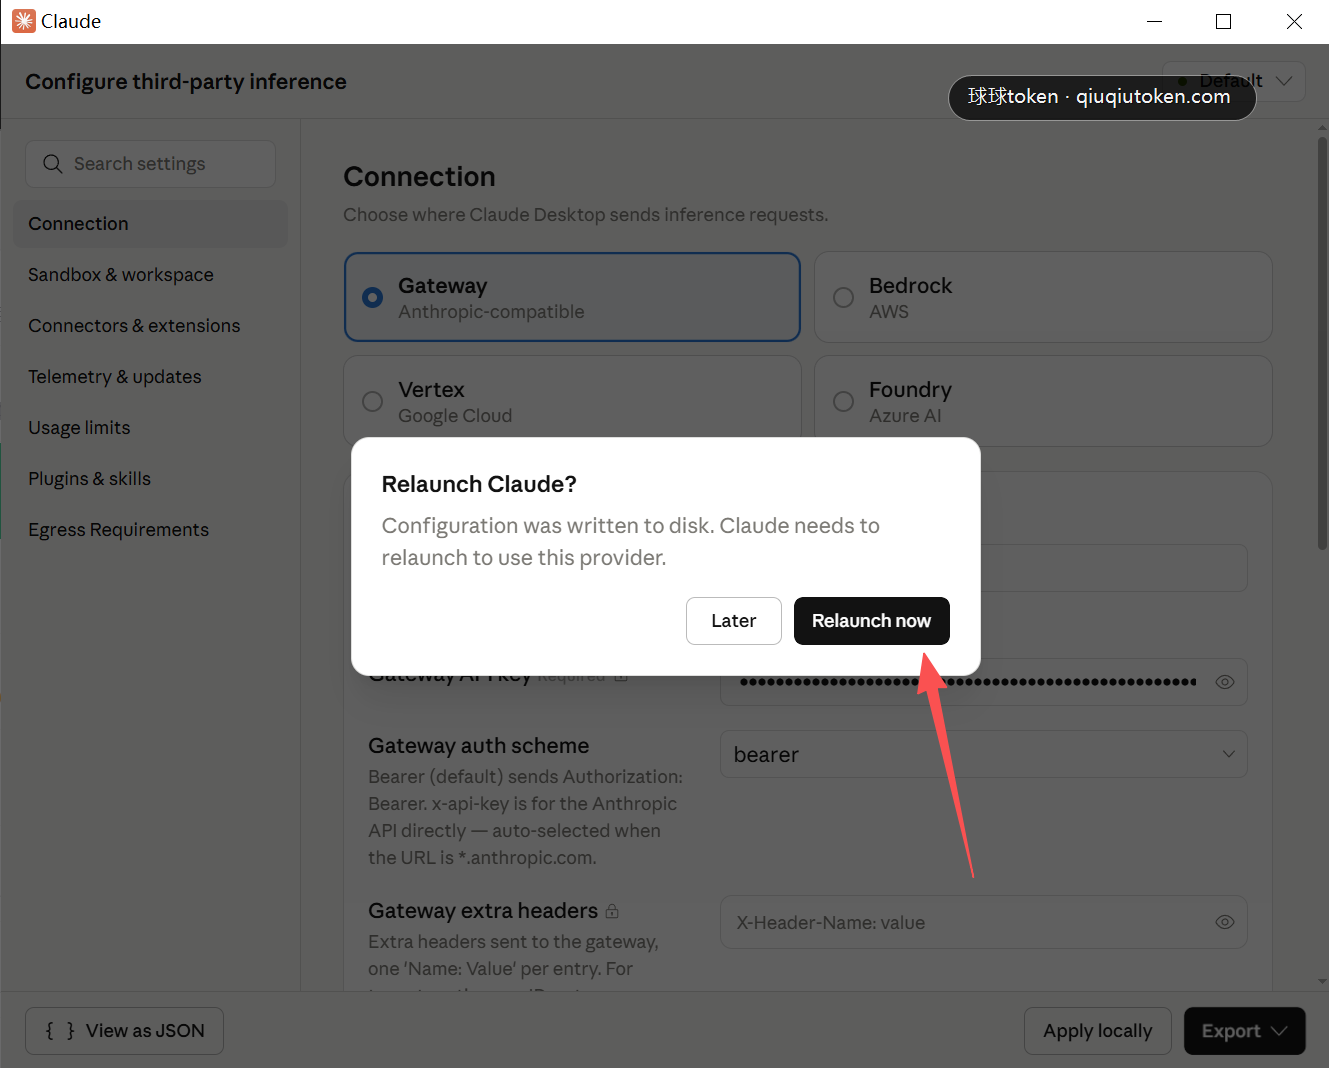Image resolution: width=1329 pixels, height=1068 pixels.
Task: Select the Gateway Anthropic-compatible provider
Action: (x=572, y=297)
